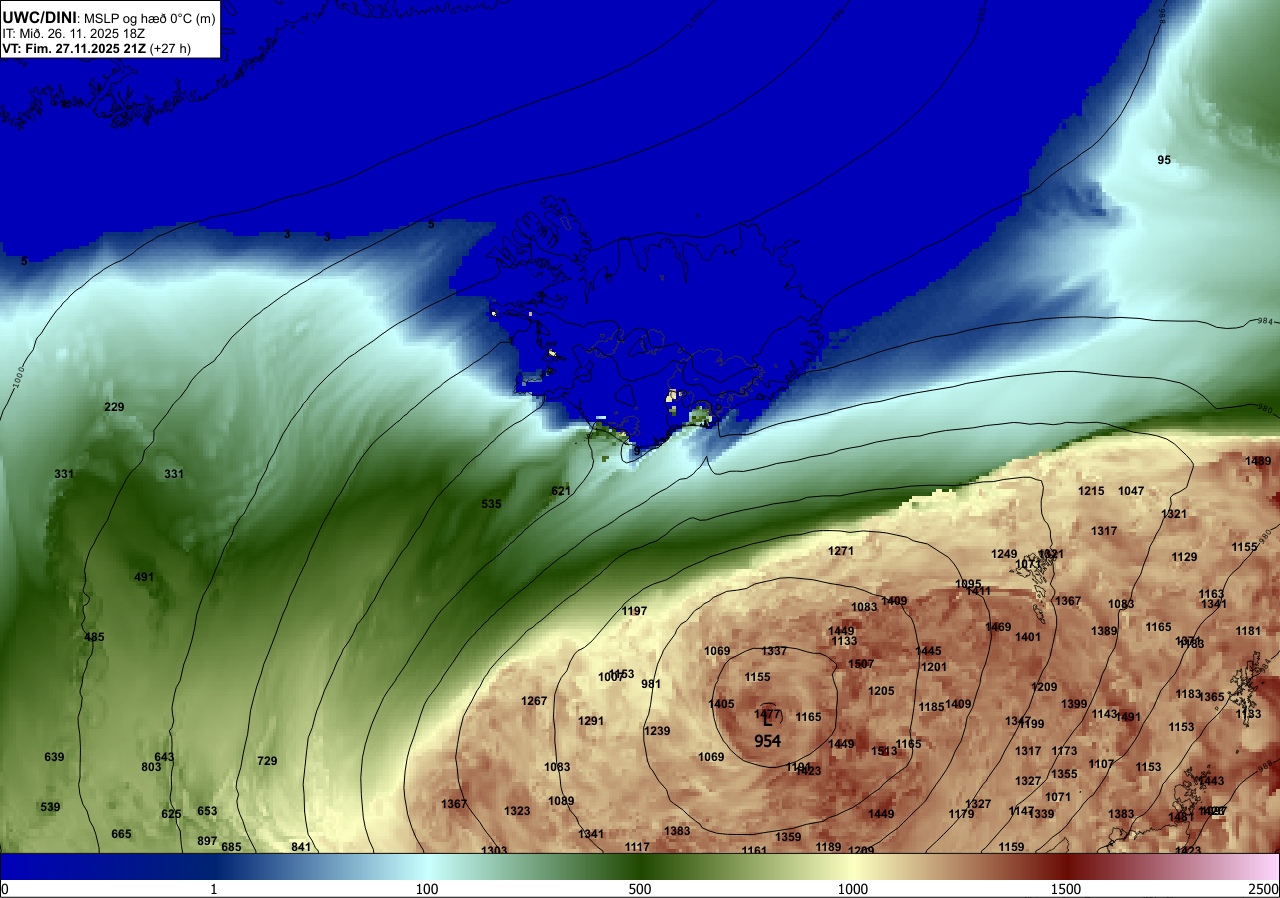
Task: Click the value 1107 on the map
Action: 1101,764
